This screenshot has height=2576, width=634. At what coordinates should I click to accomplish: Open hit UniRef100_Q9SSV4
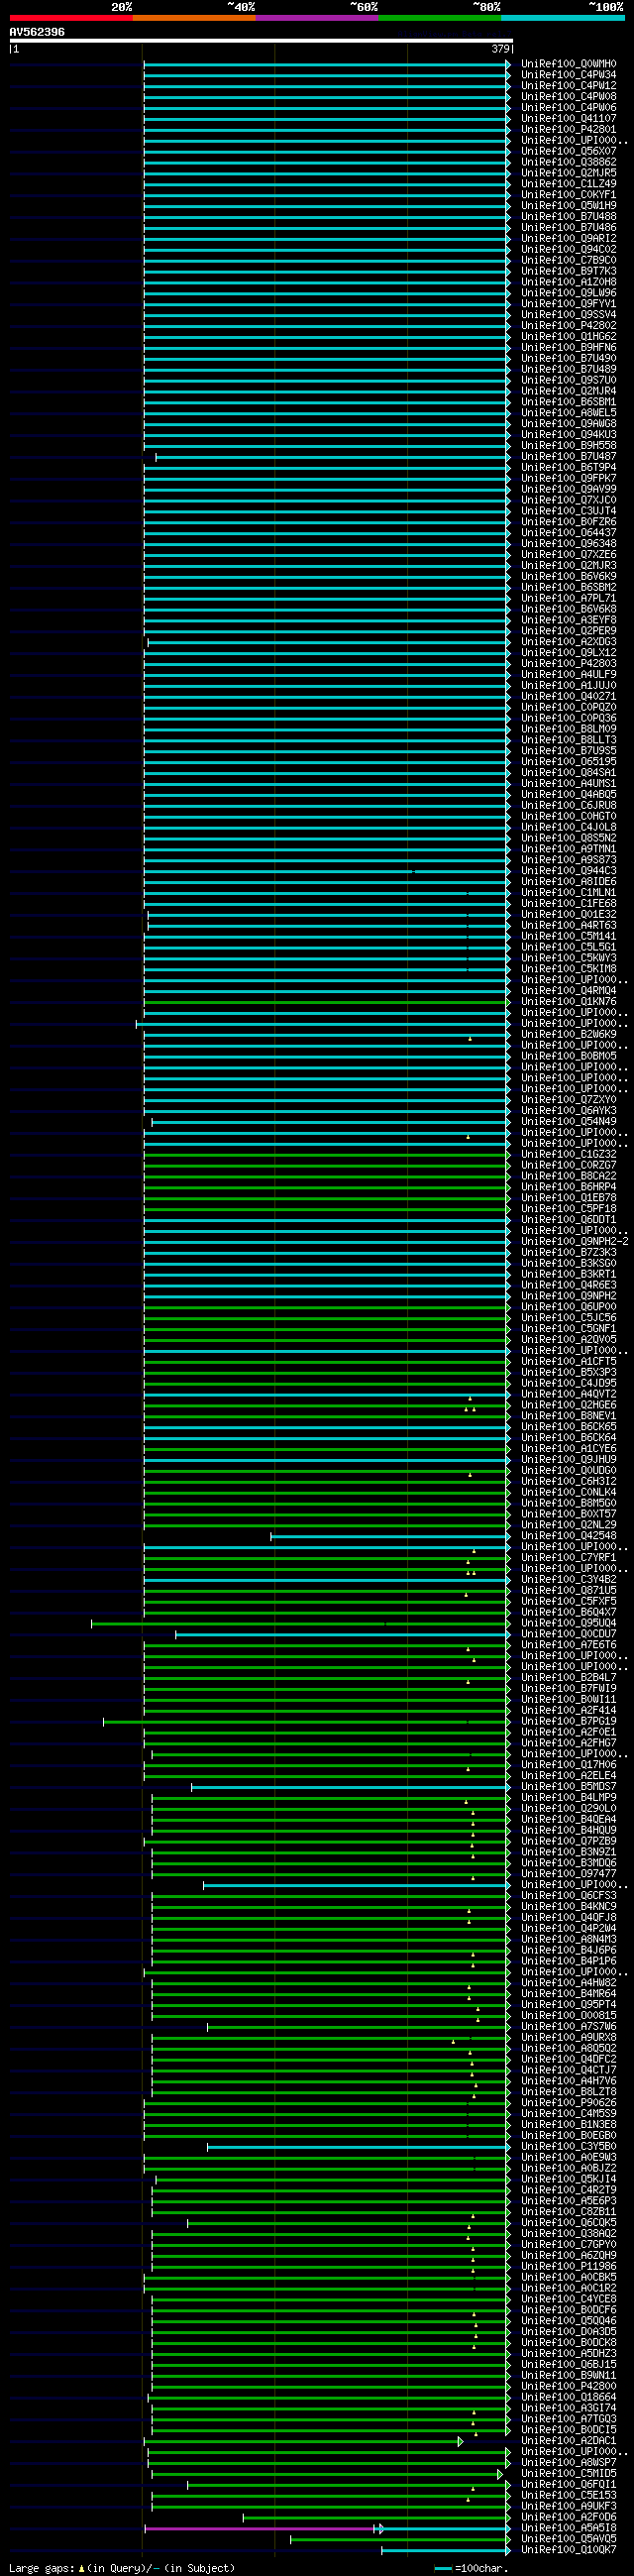coord(569,315)
